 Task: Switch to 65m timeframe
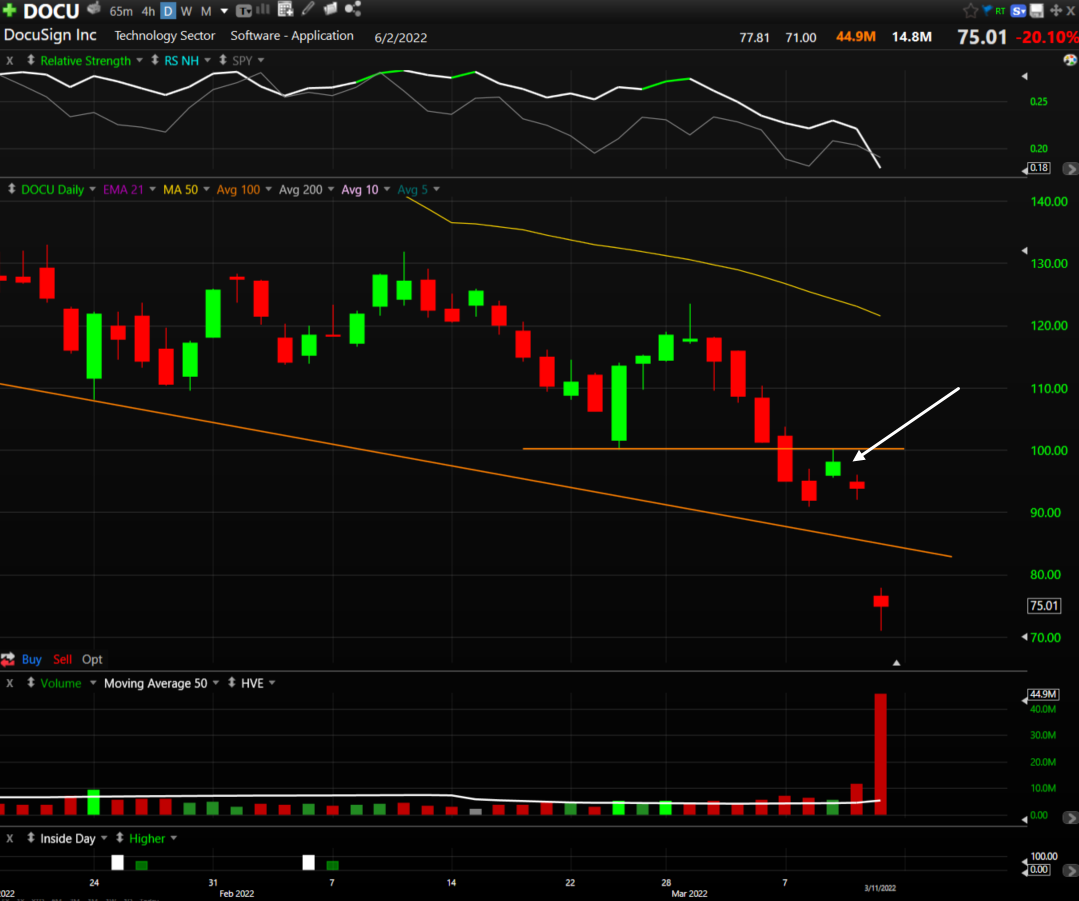[x=121, y=11]
